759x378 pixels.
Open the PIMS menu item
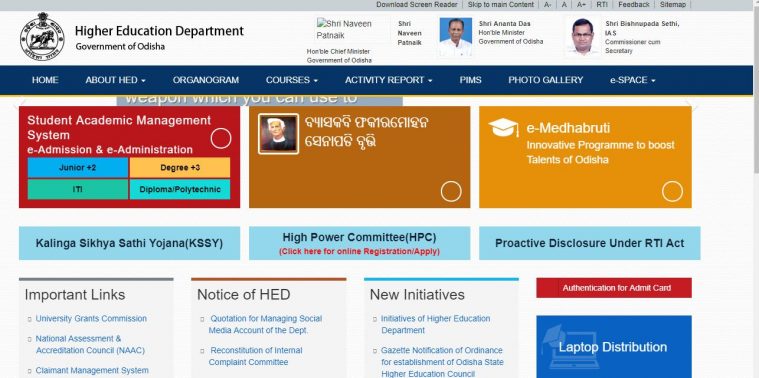(x=471, y=80)
